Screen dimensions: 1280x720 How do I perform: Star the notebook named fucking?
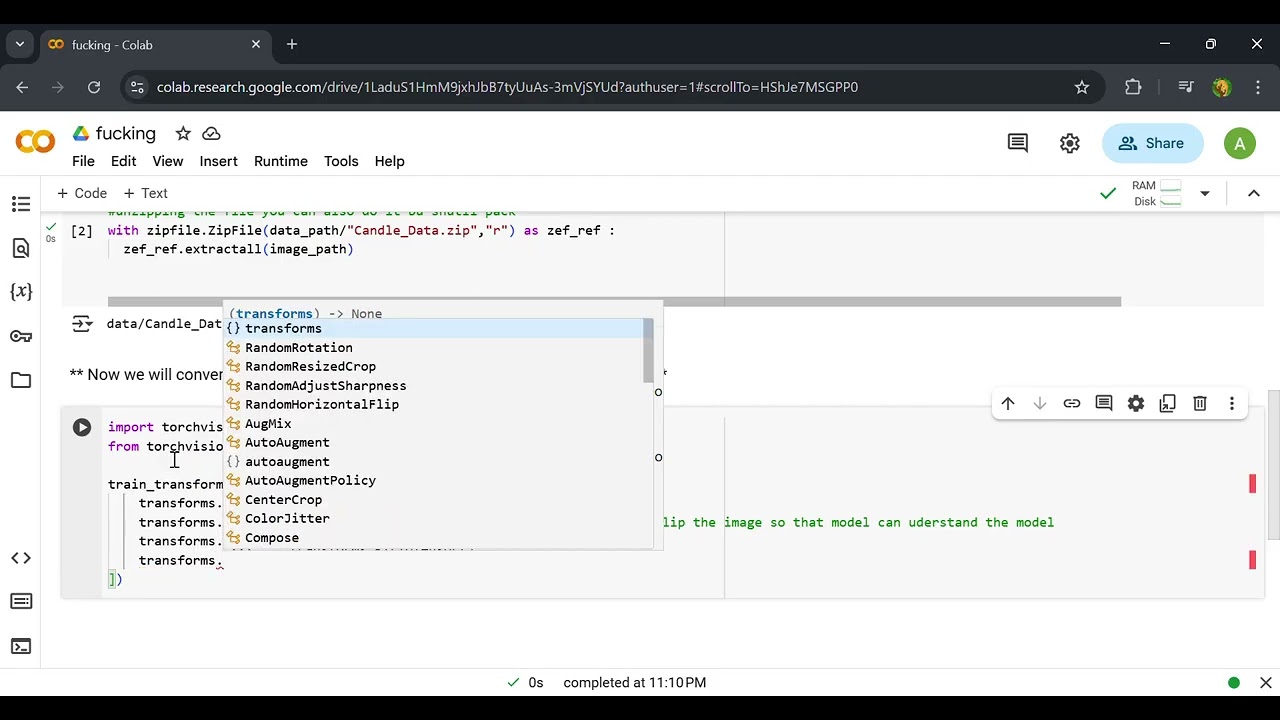click(183, 133)
